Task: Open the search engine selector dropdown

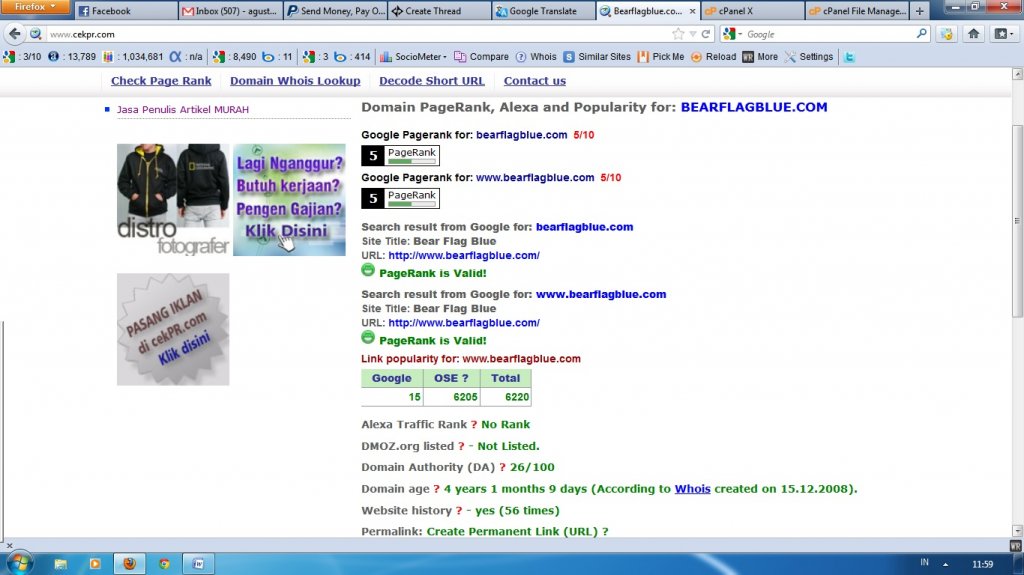Action: (x=733, y=34)
